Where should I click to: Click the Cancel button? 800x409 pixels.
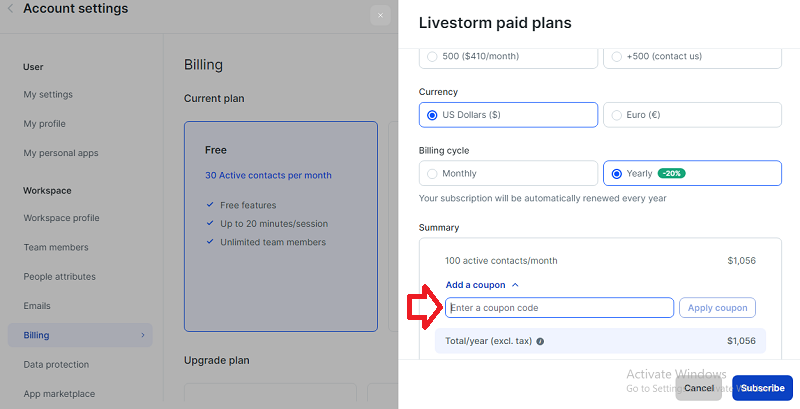pyautogui.click(x=698, y=388)
